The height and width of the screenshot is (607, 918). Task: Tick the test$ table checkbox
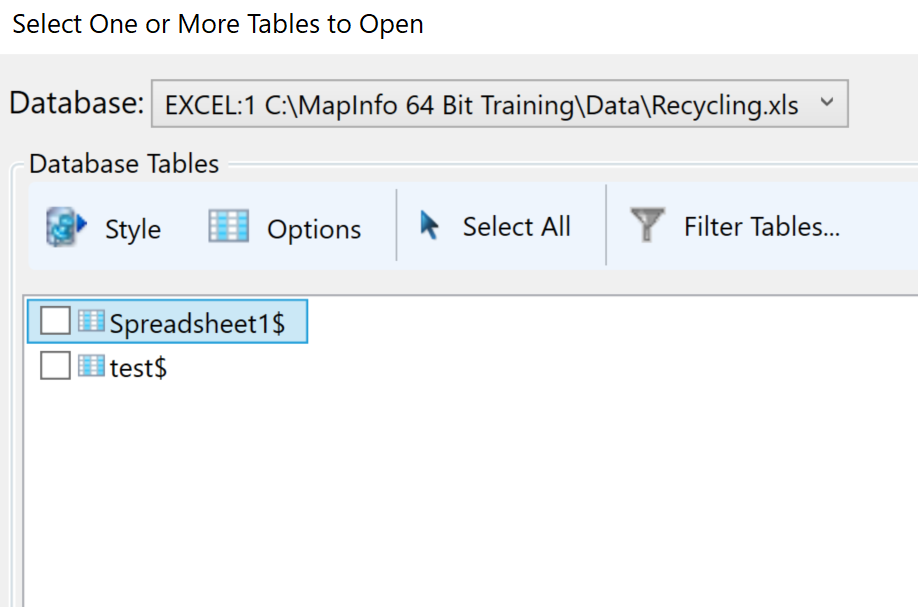(x=55, y=365)
